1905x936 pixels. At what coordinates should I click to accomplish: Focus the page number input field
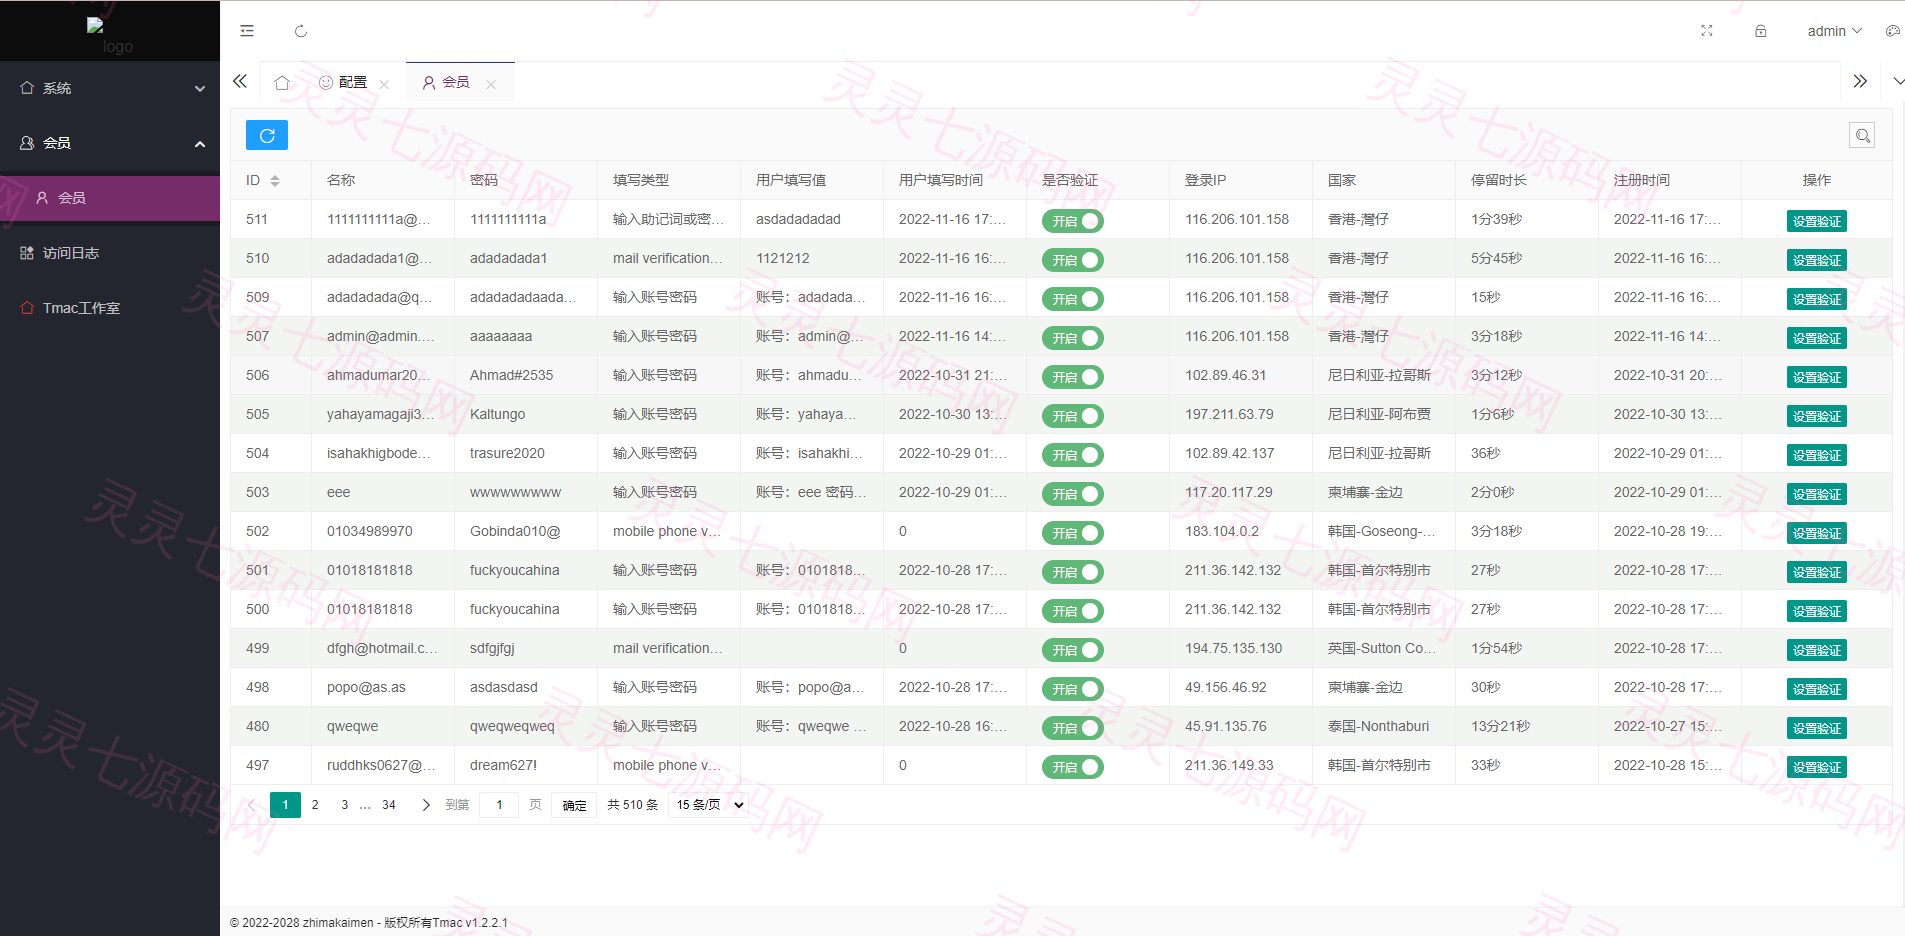[x=499, y=805]
